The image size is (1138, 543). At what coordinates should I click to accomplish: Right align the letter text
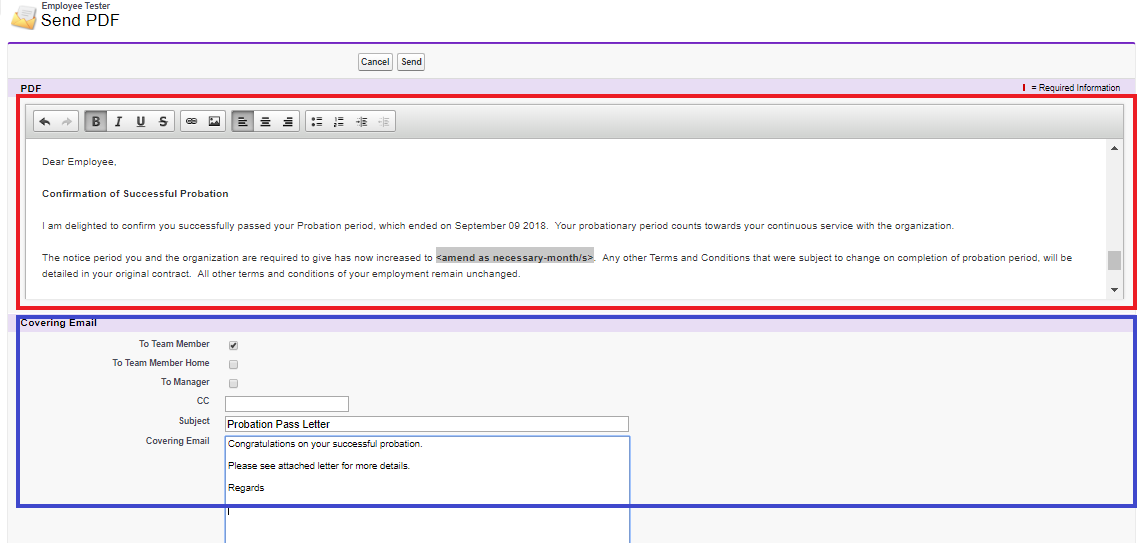click(288, 122)
